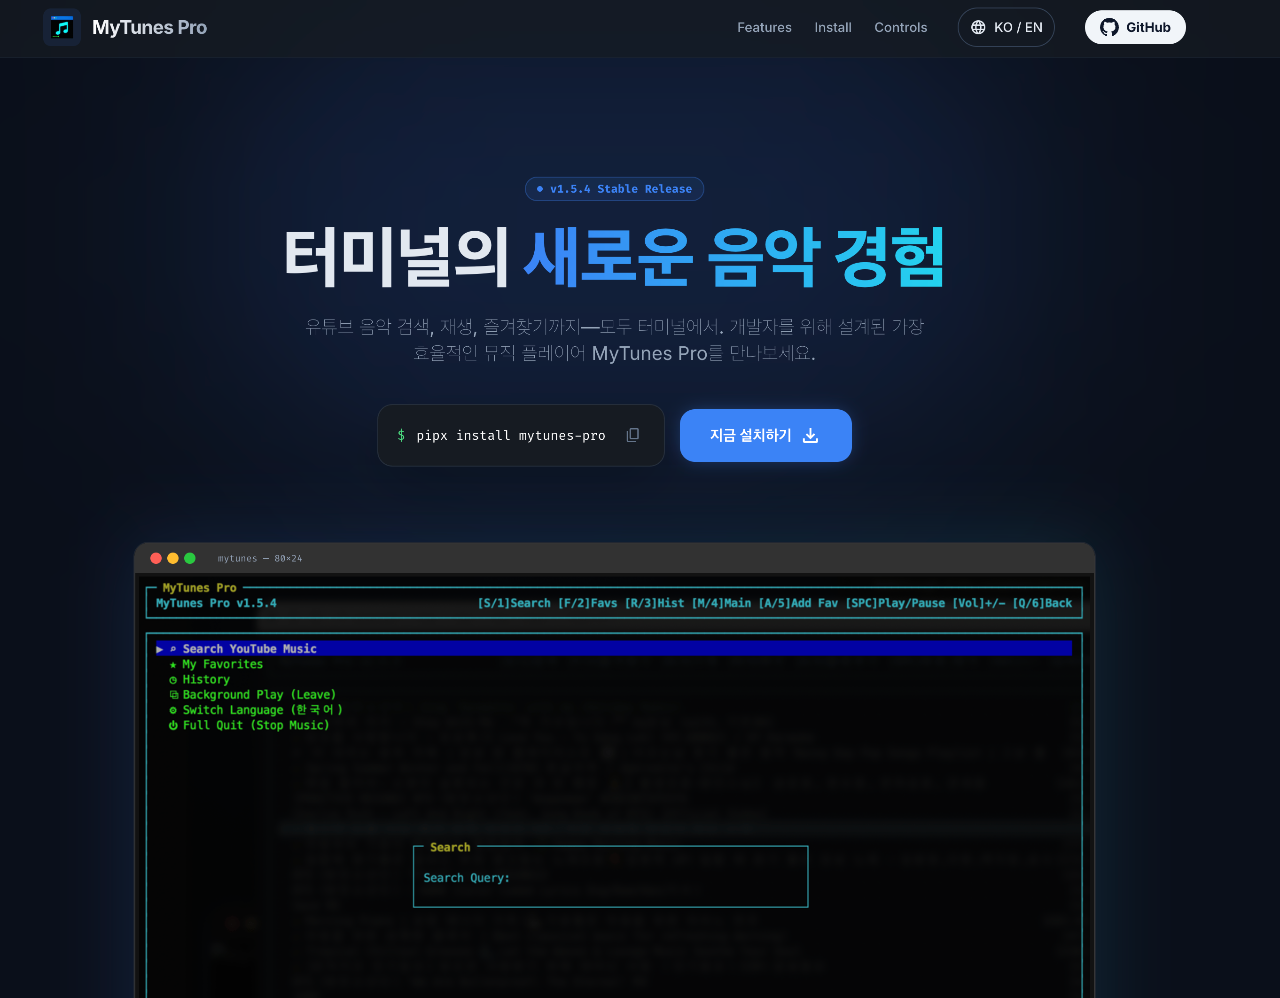Select Switch Language item in terminal
Screen dimensions: 1280x998
[262, 710]
